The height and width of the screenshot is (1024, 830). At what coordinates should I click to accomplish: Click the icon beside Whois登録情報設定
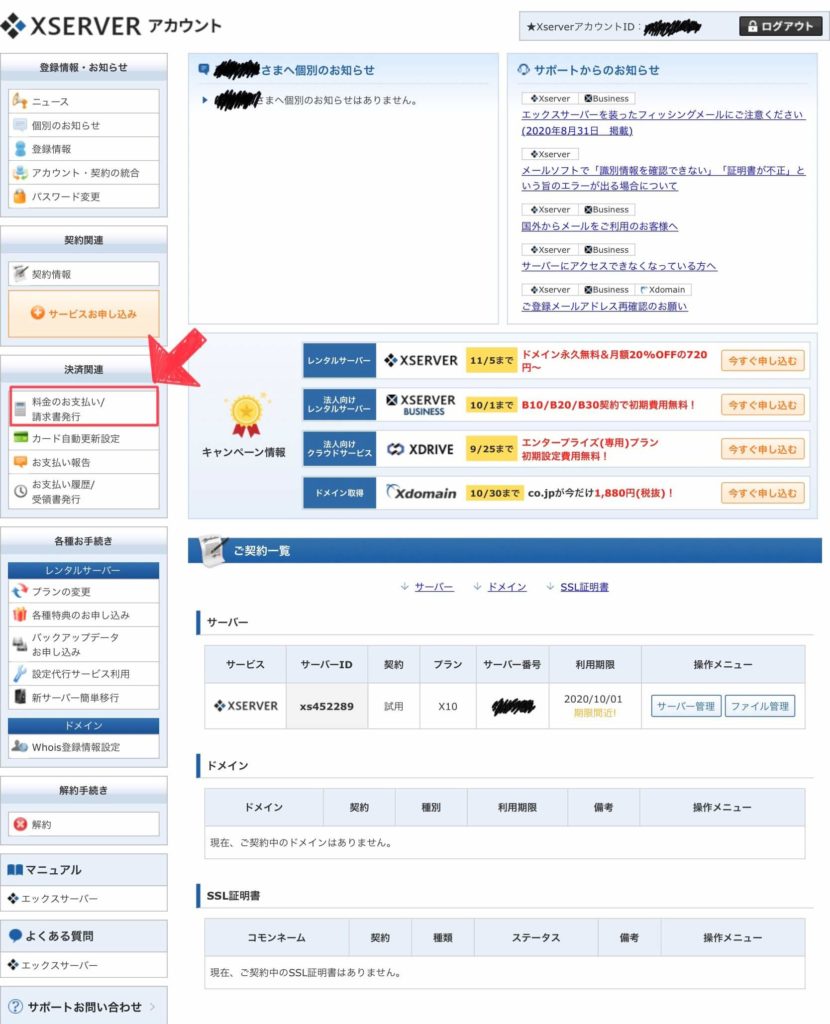tap(20, 746)
